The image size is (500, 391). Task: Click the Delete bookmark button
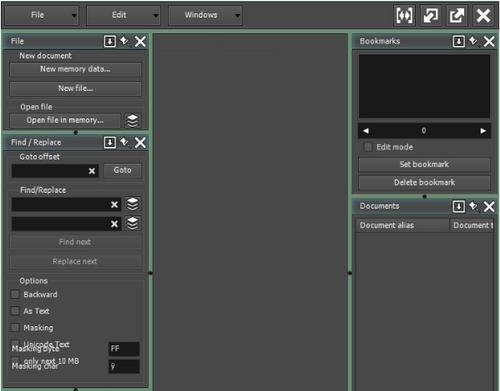click(424, 182)
